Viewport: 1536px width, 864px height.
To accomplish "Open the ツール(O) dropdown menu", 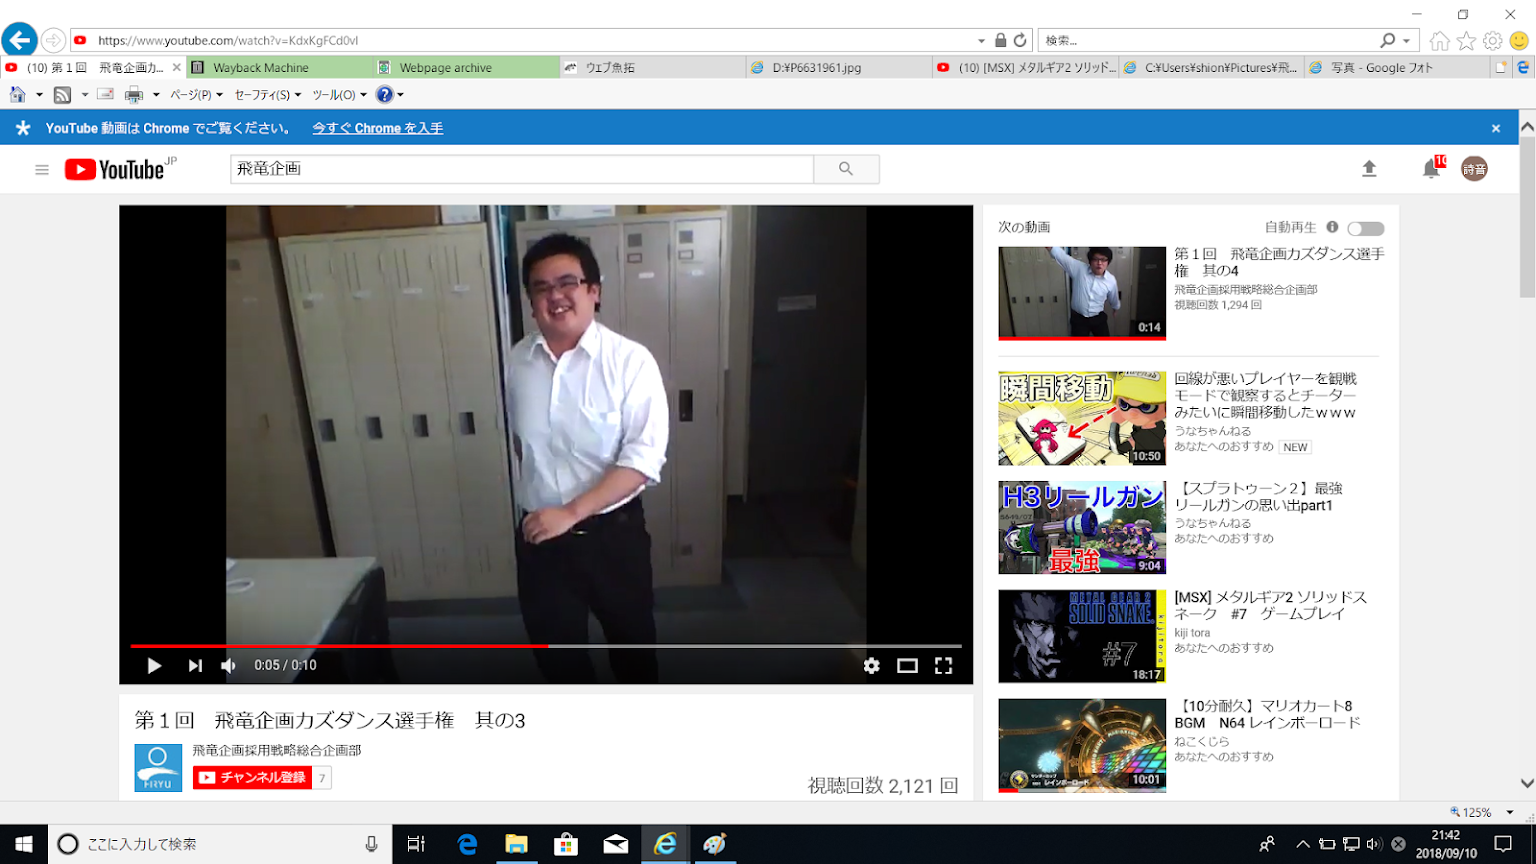I will pos(339,95).
